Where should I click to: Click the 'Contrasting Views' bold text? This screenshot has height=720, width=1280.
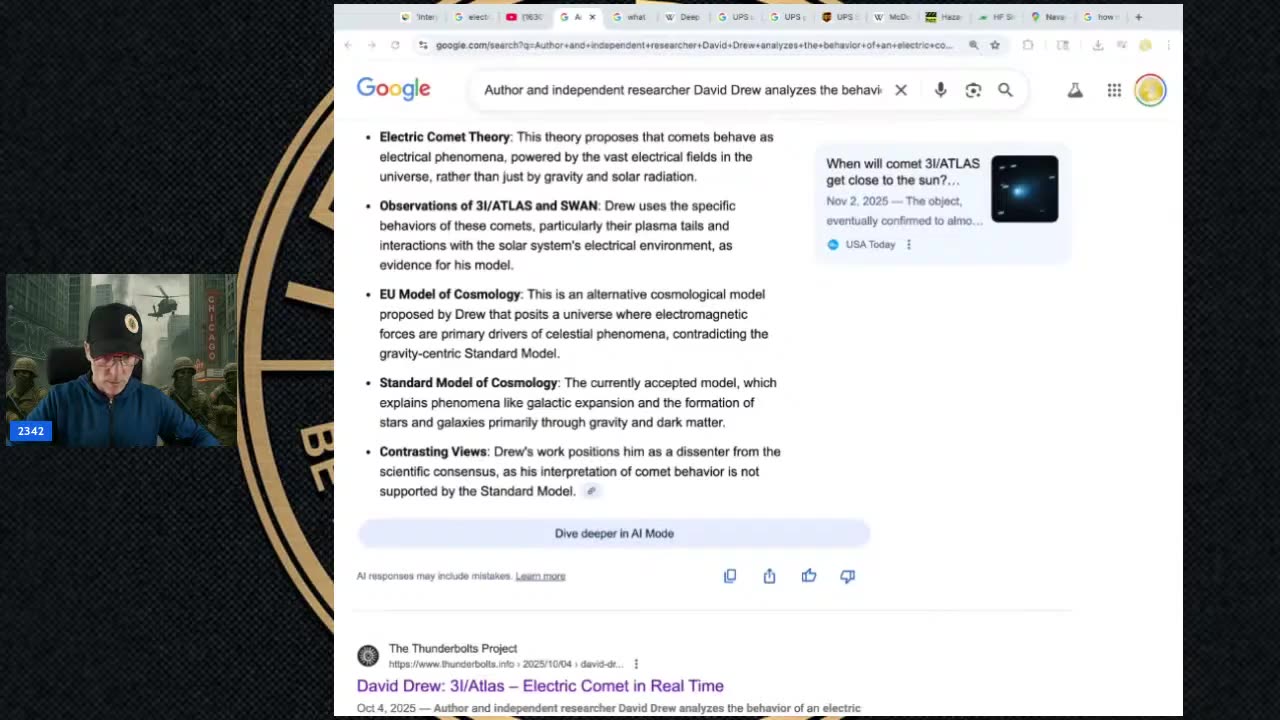[x=433, y=452]
